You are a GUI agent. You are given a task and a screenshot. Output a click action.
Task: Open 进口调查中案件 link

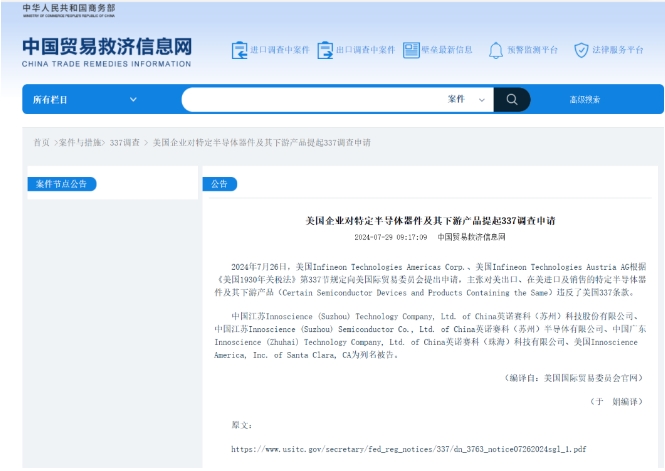[x=280, y=50]
